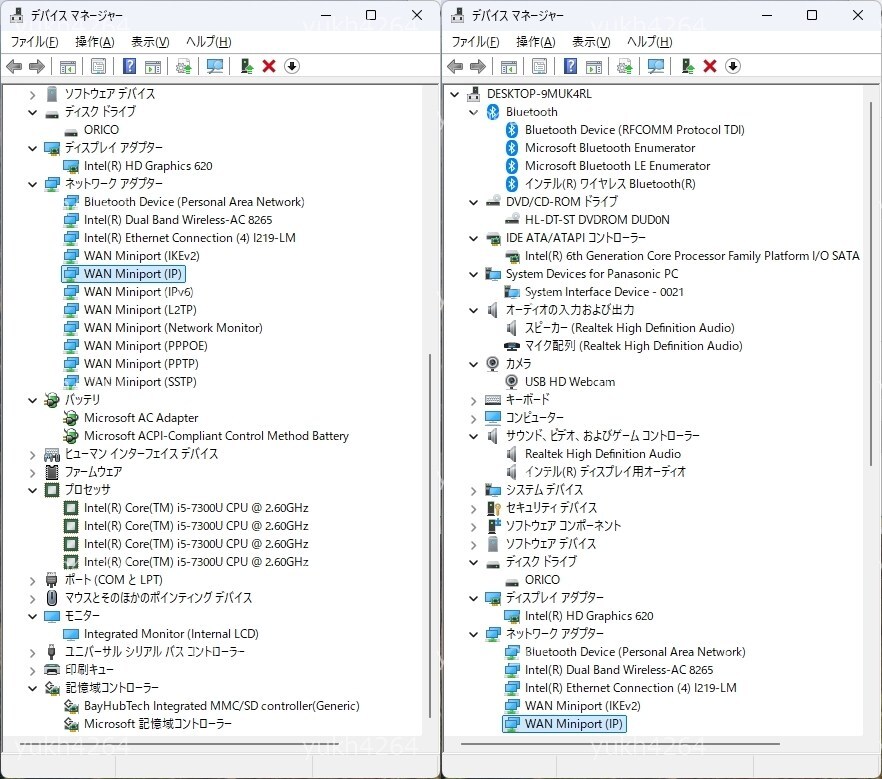Select Intel(R) Dual Band Wireless-AC 8265 in left window
This screenshot has width=882, height=779.
point(178,220)
